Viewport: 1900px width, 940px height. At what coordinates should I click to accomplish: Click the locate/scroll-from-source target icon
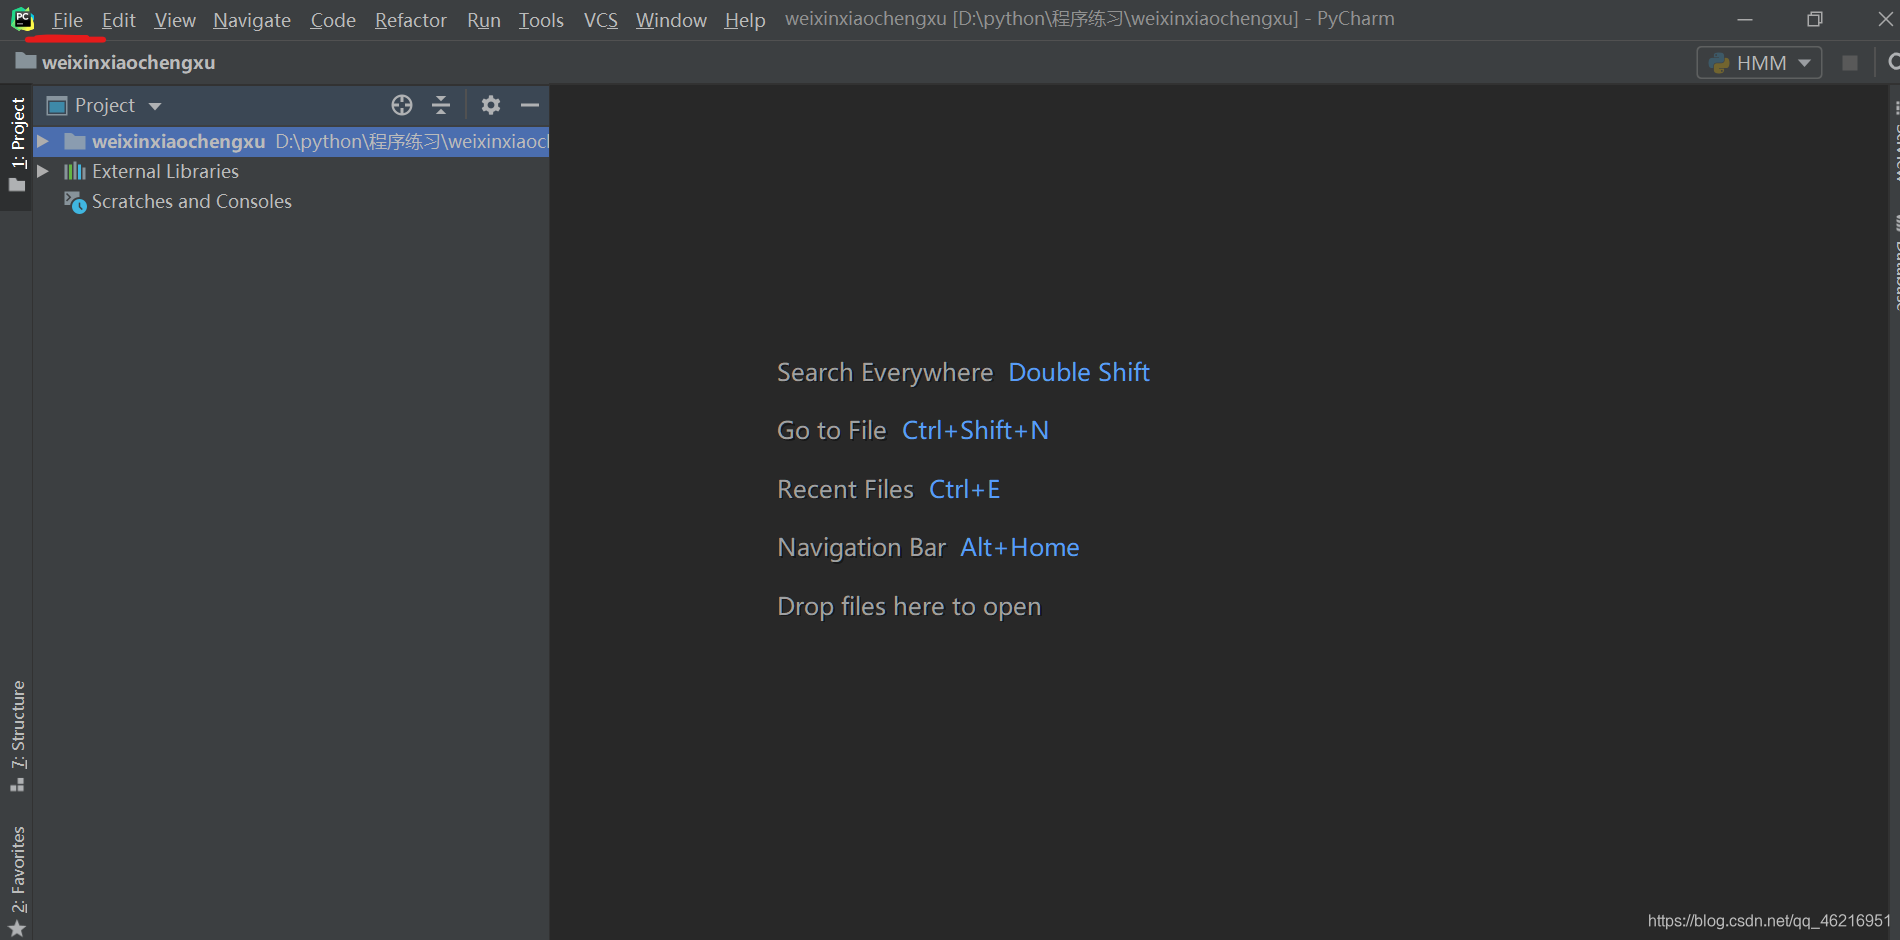pos(402,105)
